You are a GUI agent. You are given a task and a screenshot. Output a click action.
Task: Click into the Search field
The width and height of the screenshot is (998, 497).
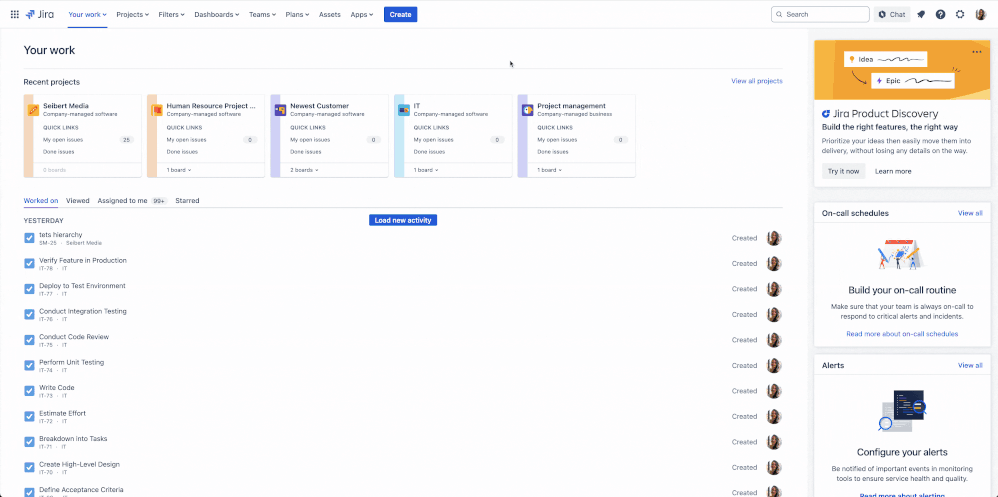coord(820,14)
